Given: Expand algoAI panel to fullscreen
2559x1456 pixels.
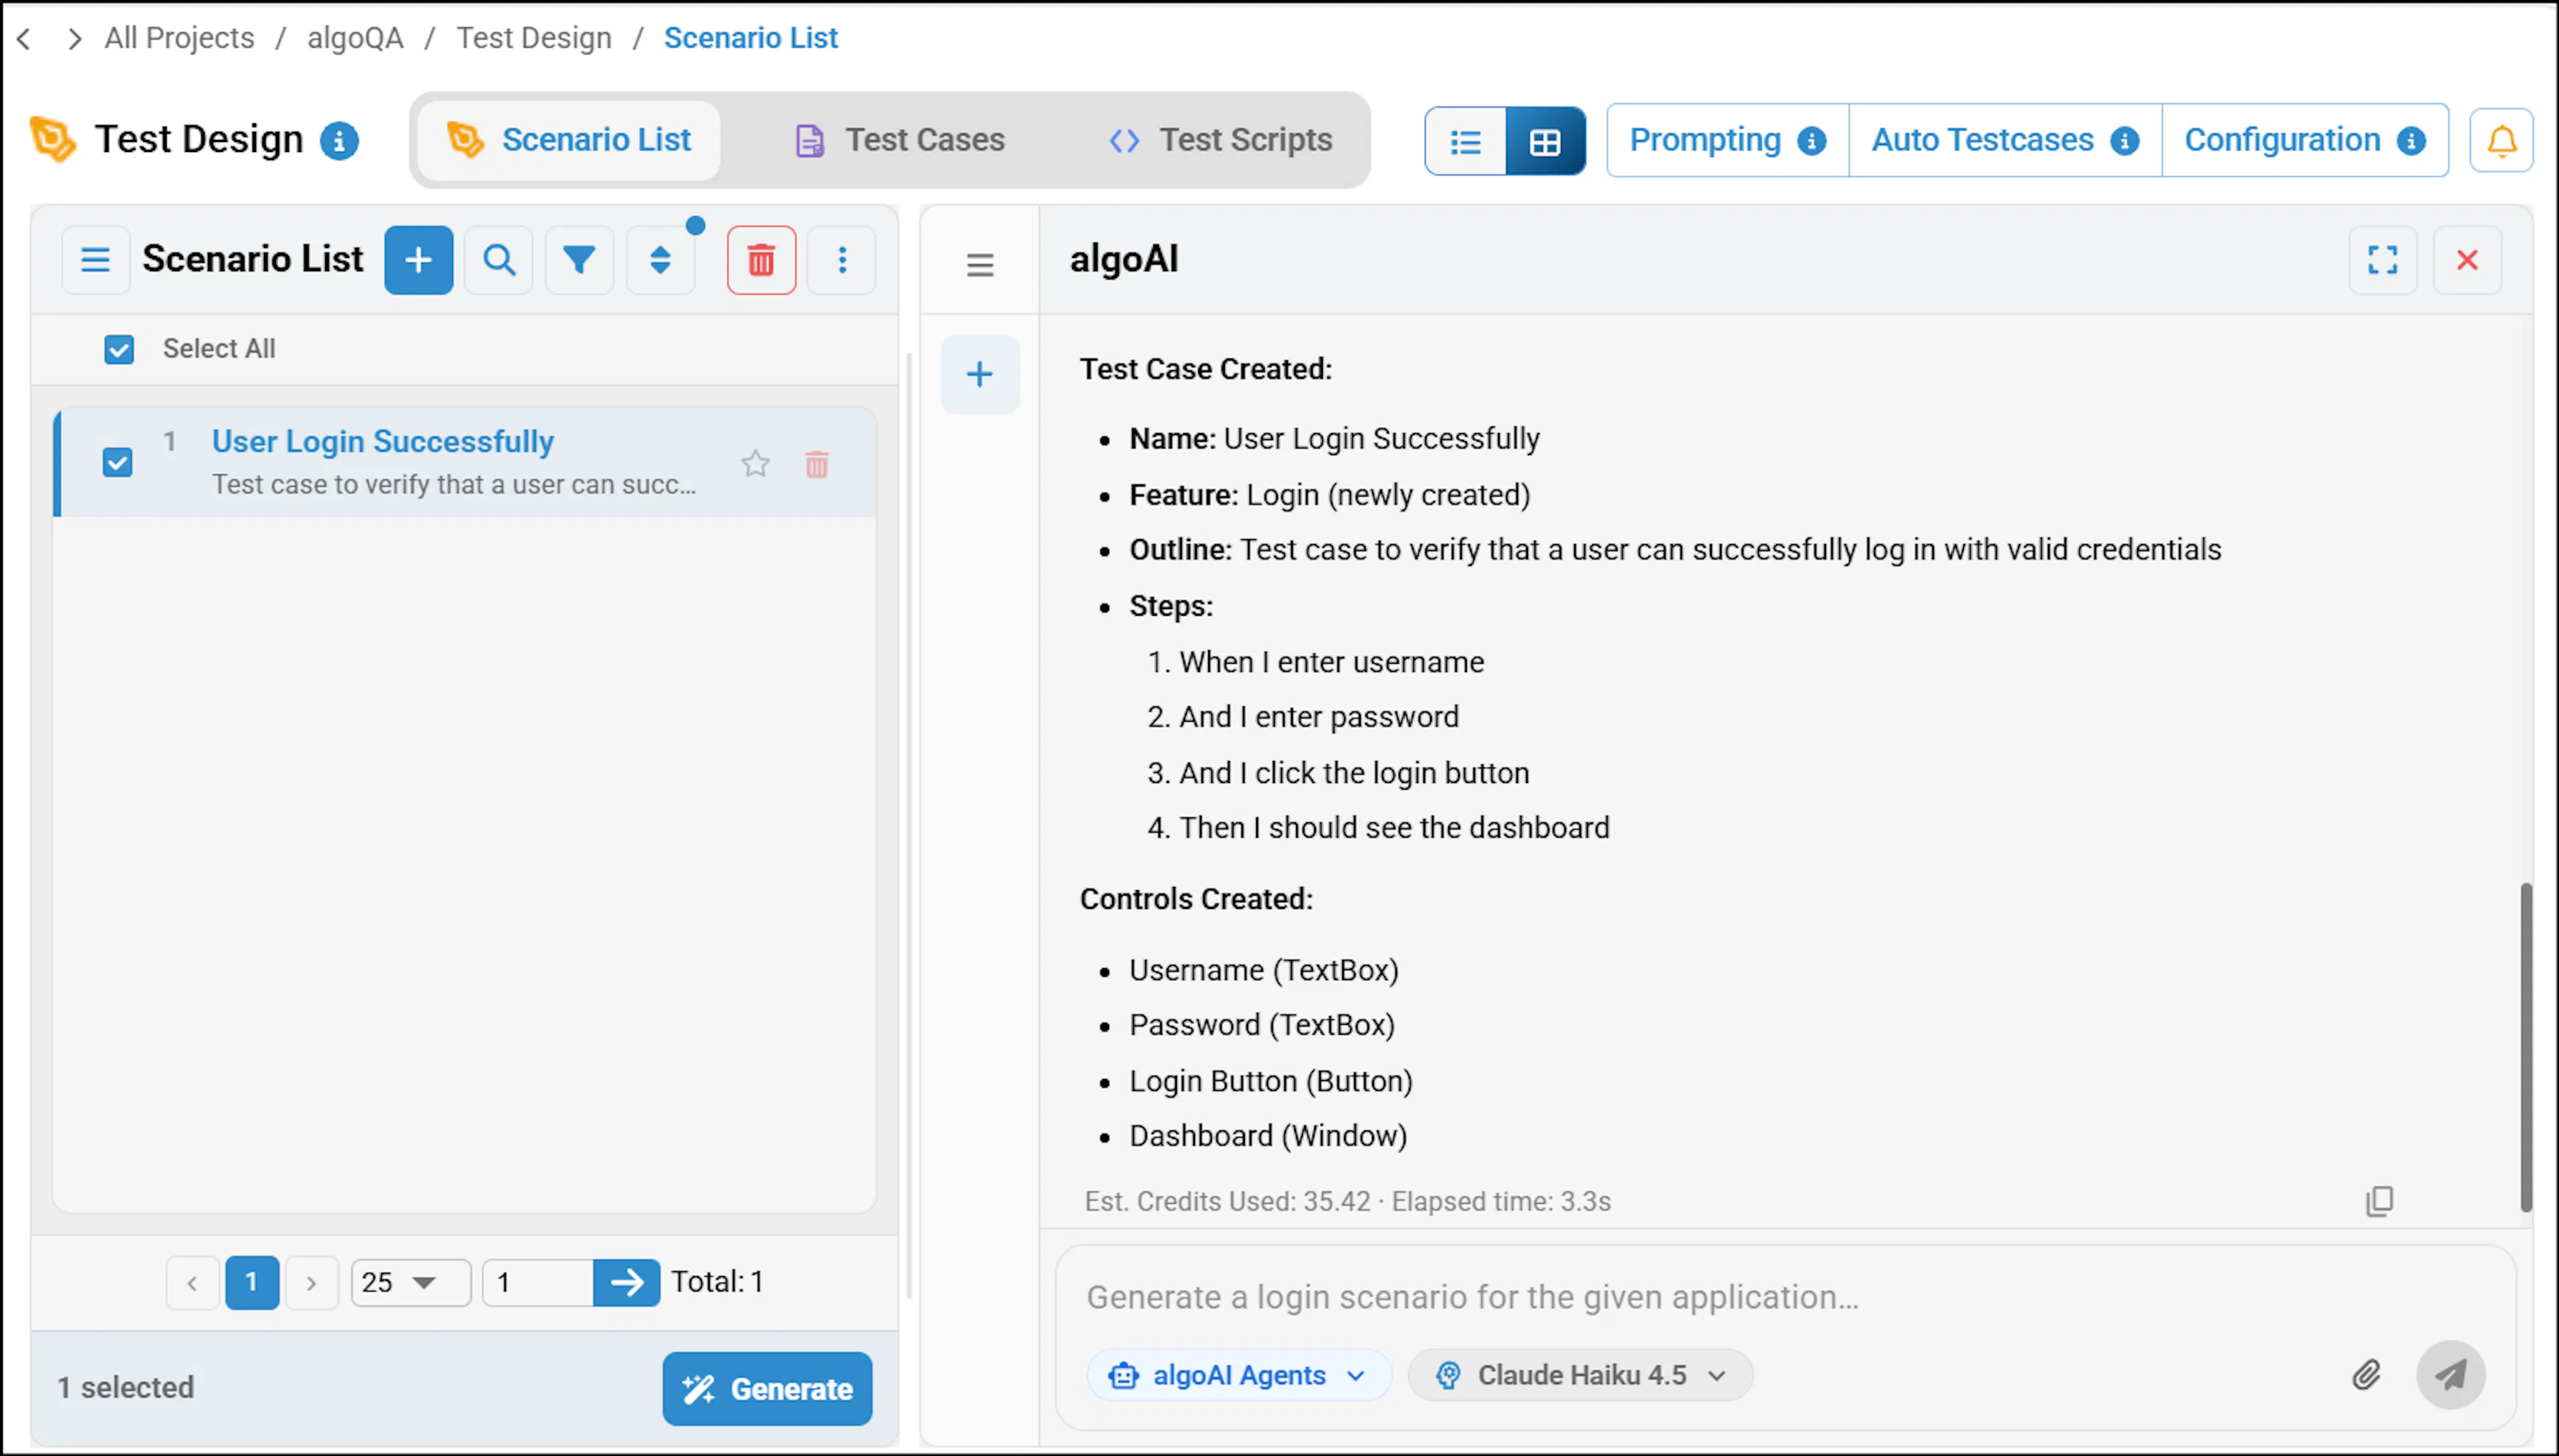Looking at the screenshot, I should (x=2382, y=260).
